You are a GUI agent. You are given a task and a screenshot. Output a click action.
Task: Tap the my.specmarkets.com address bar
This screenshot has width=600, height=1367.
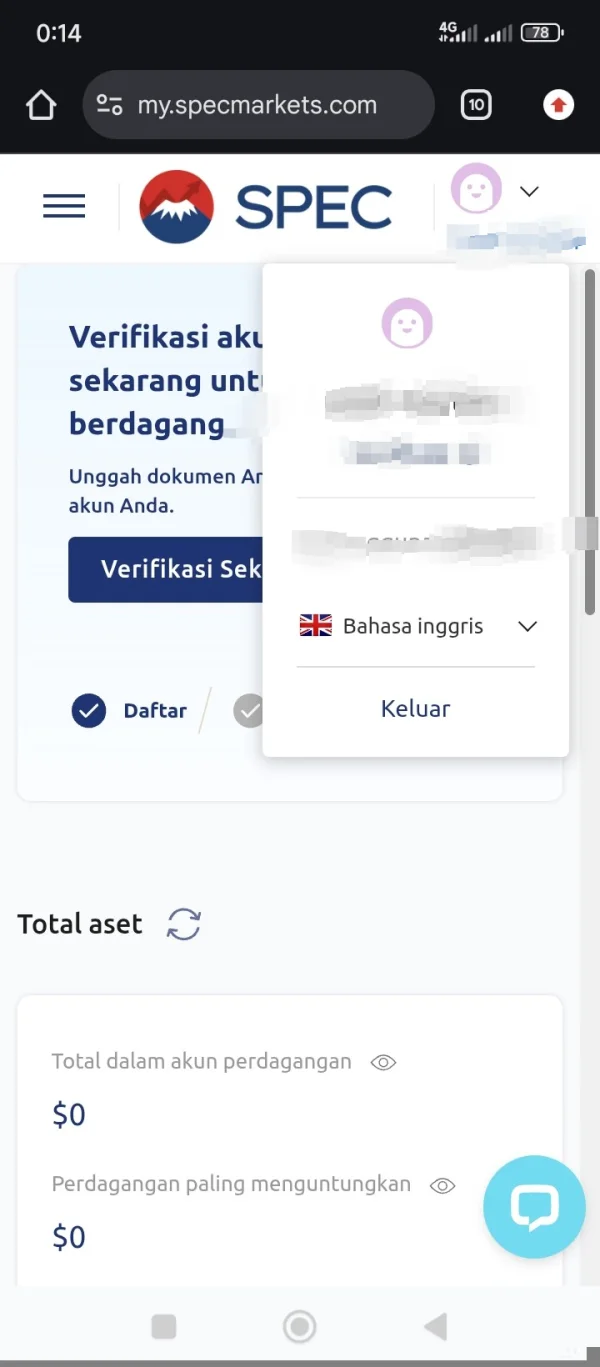click(x=257, y=105)
